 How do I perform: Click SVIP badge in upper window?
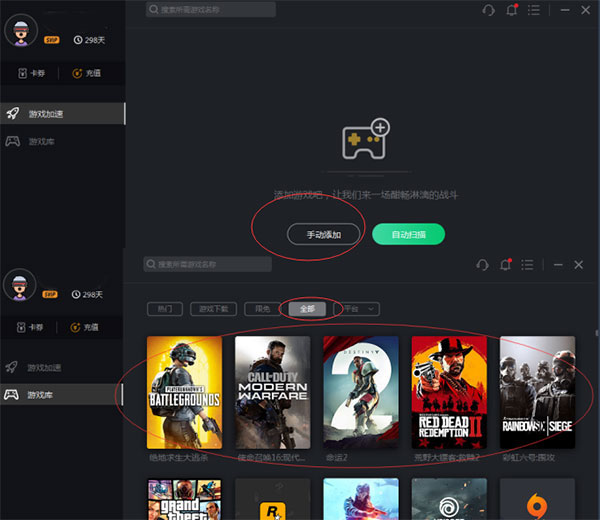pyautogui.click(x=52, y=40)
